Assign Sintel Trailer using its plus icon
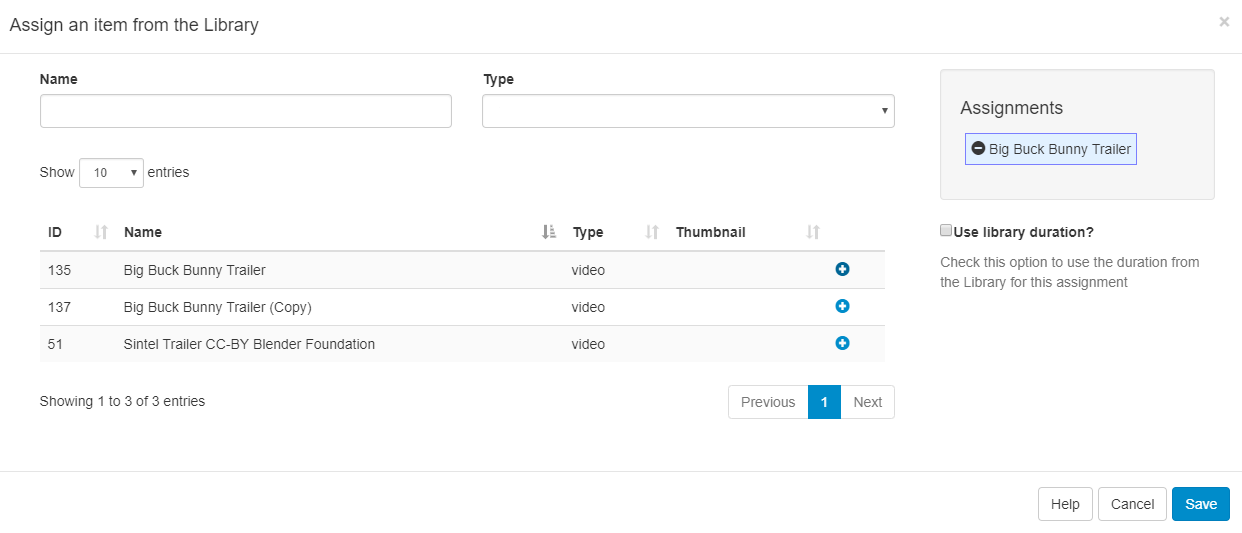Image resolution: width=1242 pixels, height=533 pixels. [x=842, y=343]
